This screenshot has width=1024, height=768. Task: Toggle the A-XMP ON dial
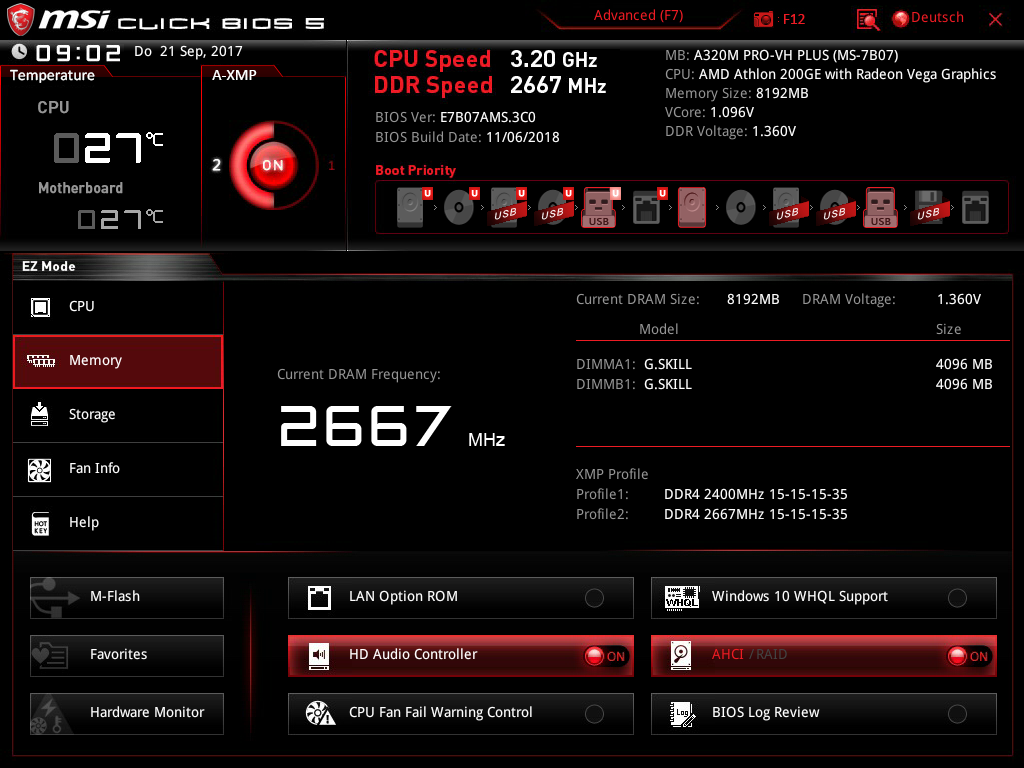[x=273, y=165]
